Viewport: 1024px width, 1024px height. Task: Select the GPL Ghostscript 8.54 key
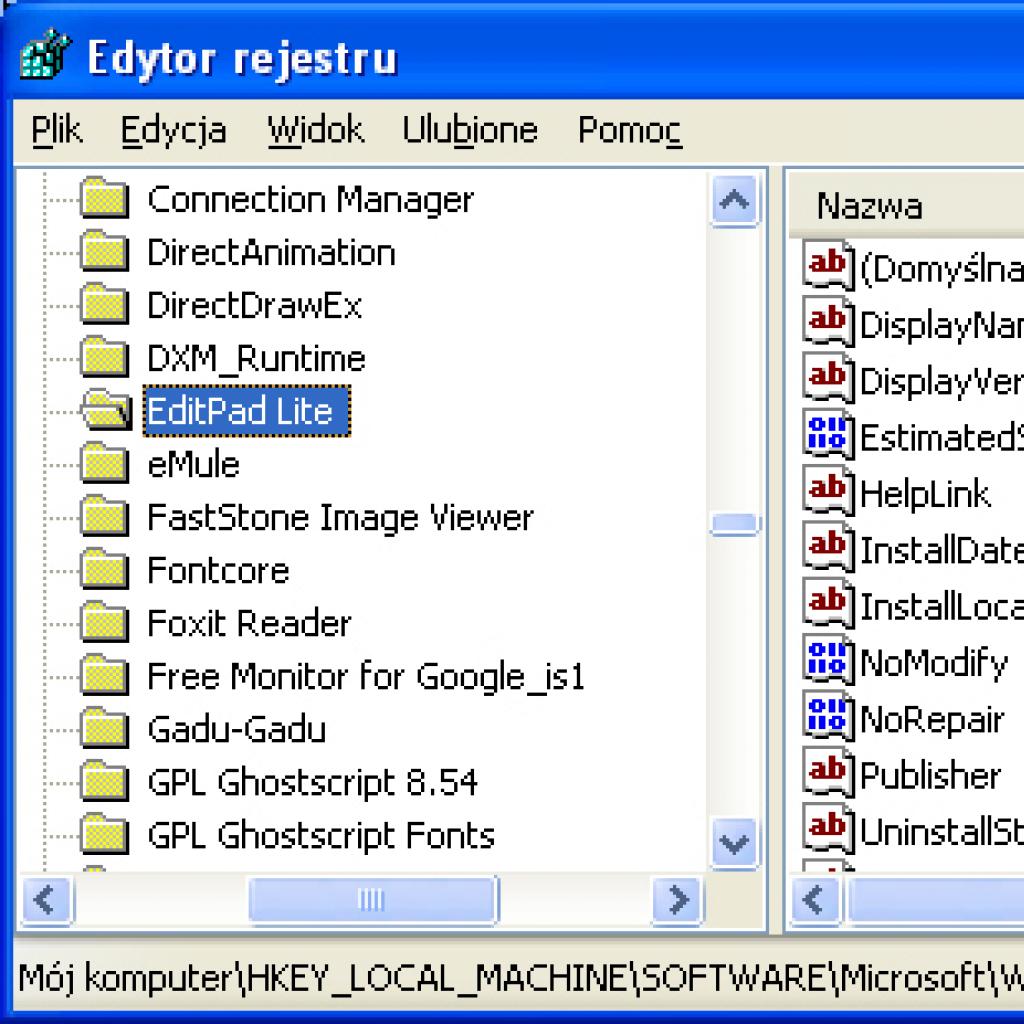pyautogui.click(x=312, y=783)
